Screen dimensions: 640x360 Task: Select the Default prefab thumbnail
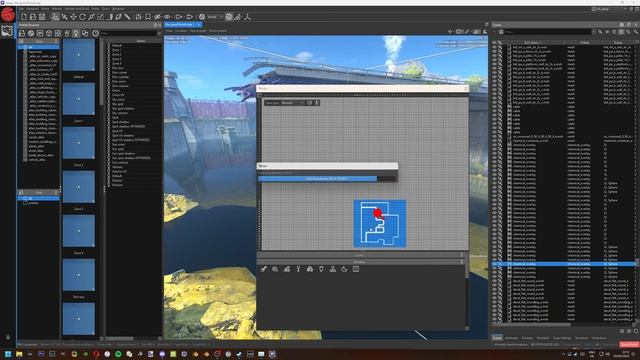79,55
